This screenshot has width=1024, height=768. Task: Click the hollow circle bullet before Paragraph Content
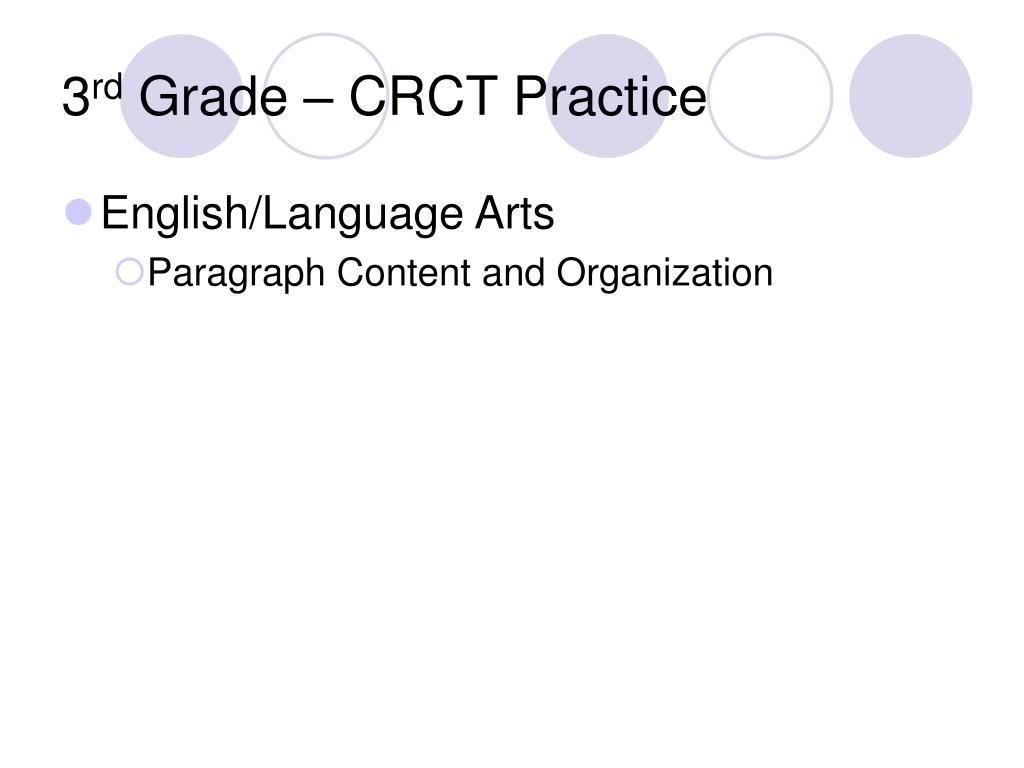tap(129, 272)
